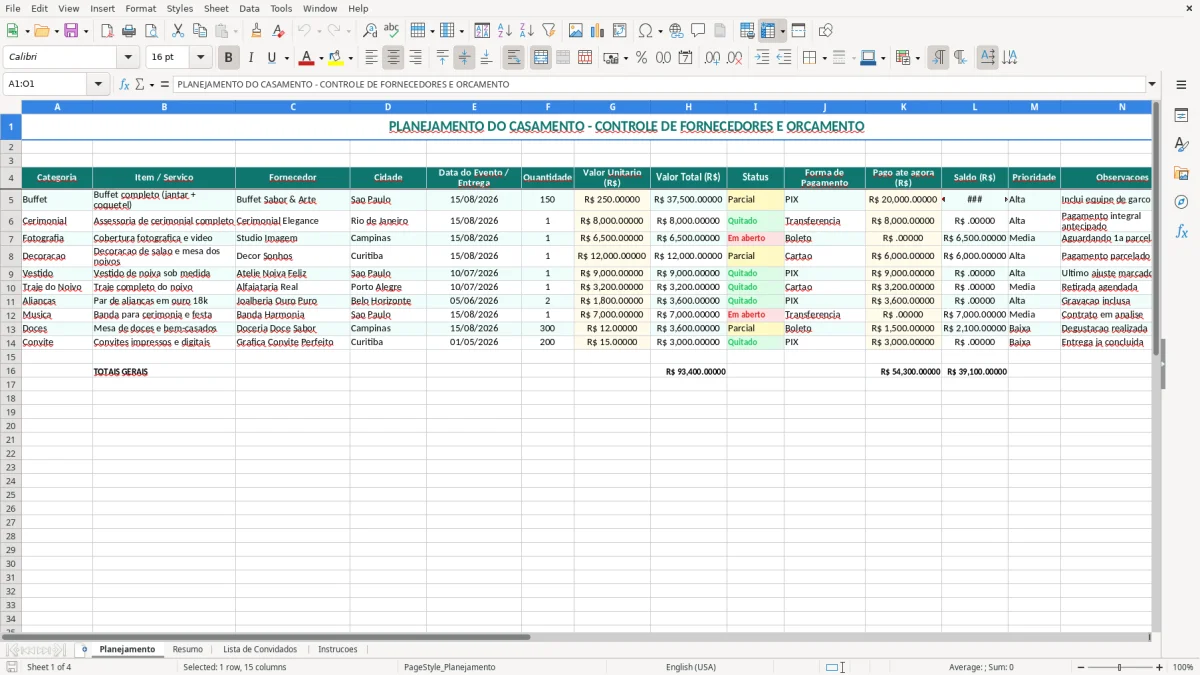Toggle Merge and Center Cells
This screenshot has height=675, width=1200.
541,58
